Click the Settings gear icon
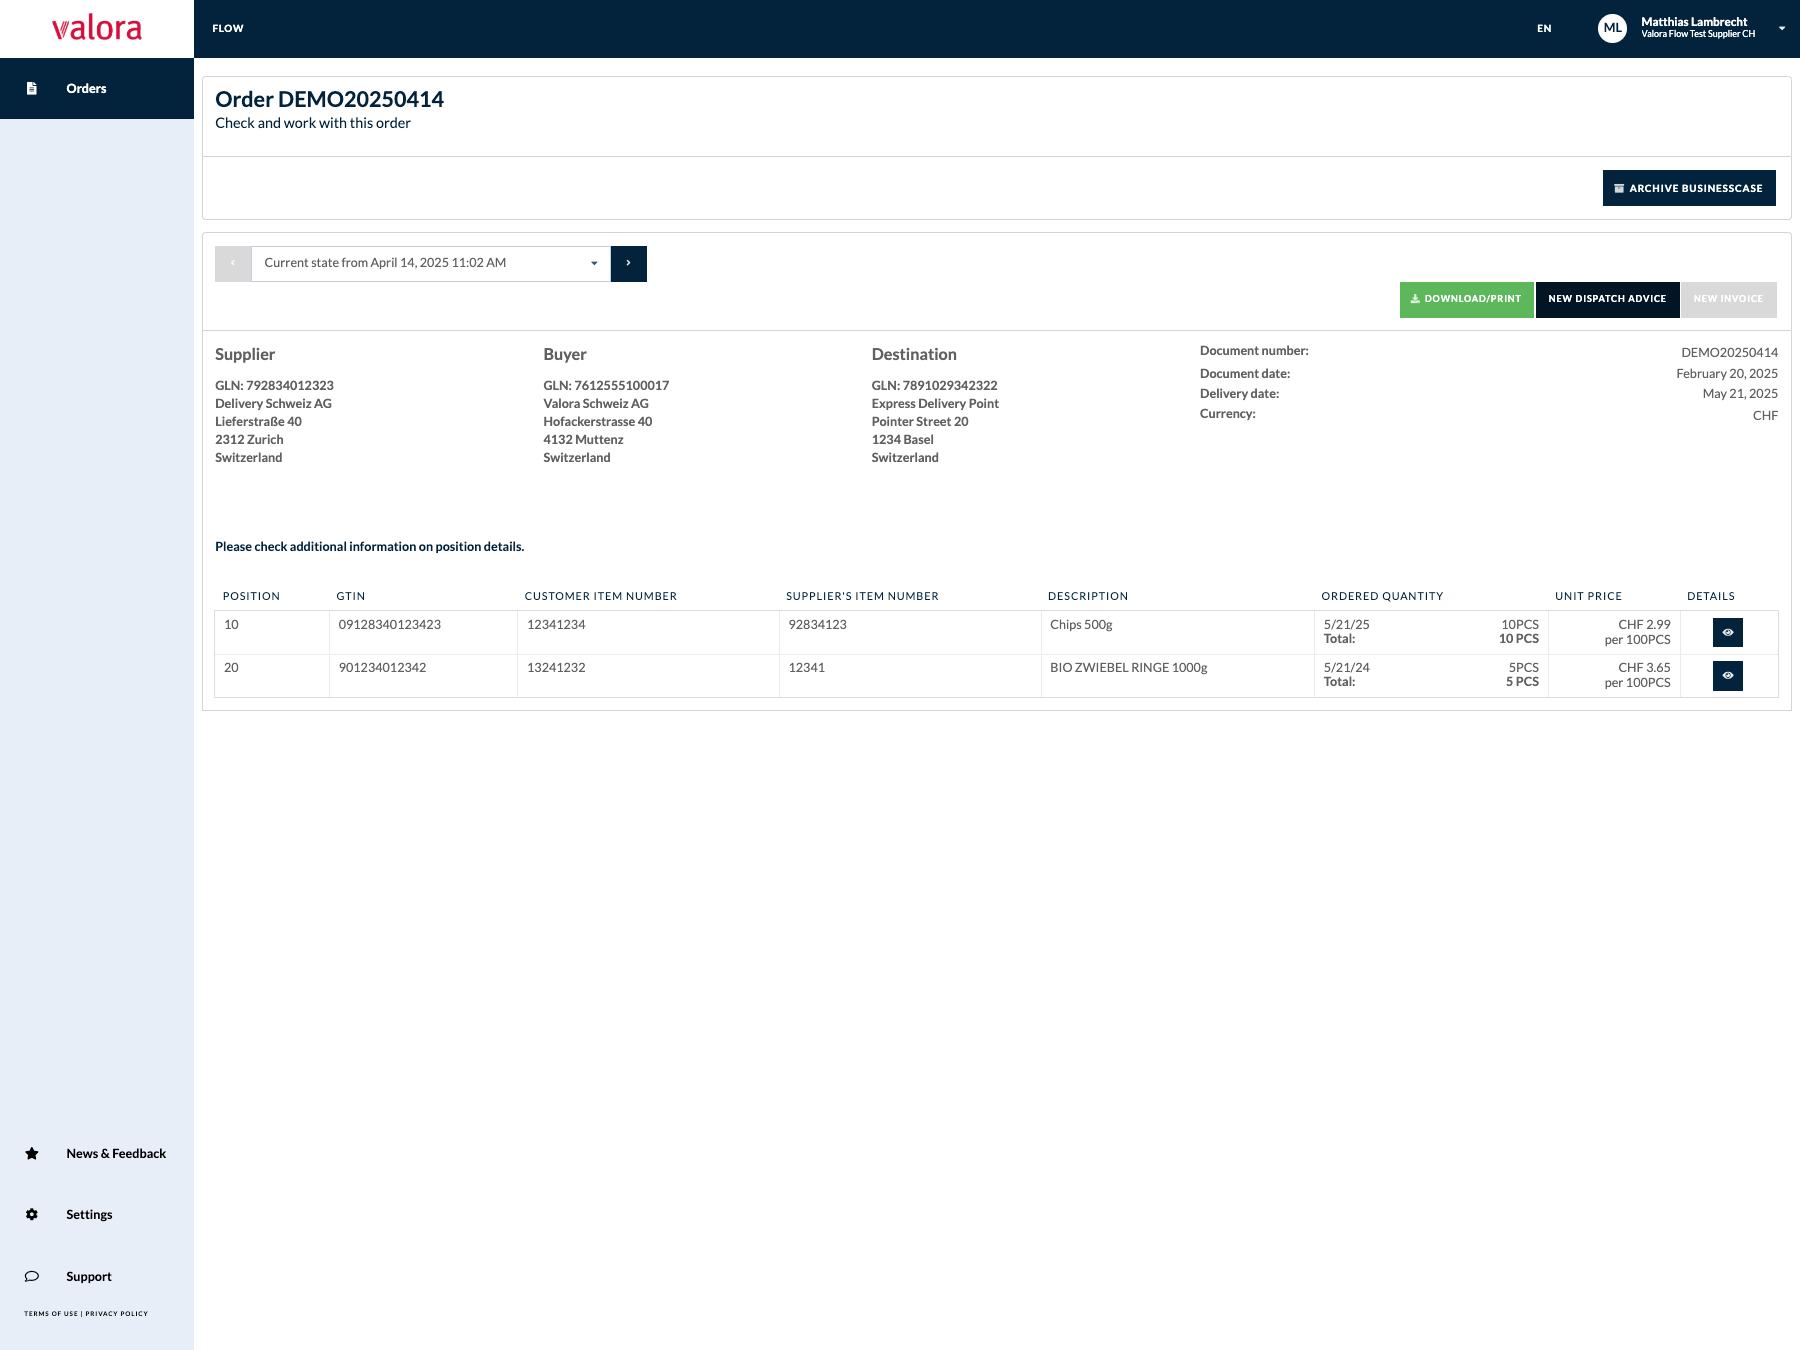 point(32,1214)
